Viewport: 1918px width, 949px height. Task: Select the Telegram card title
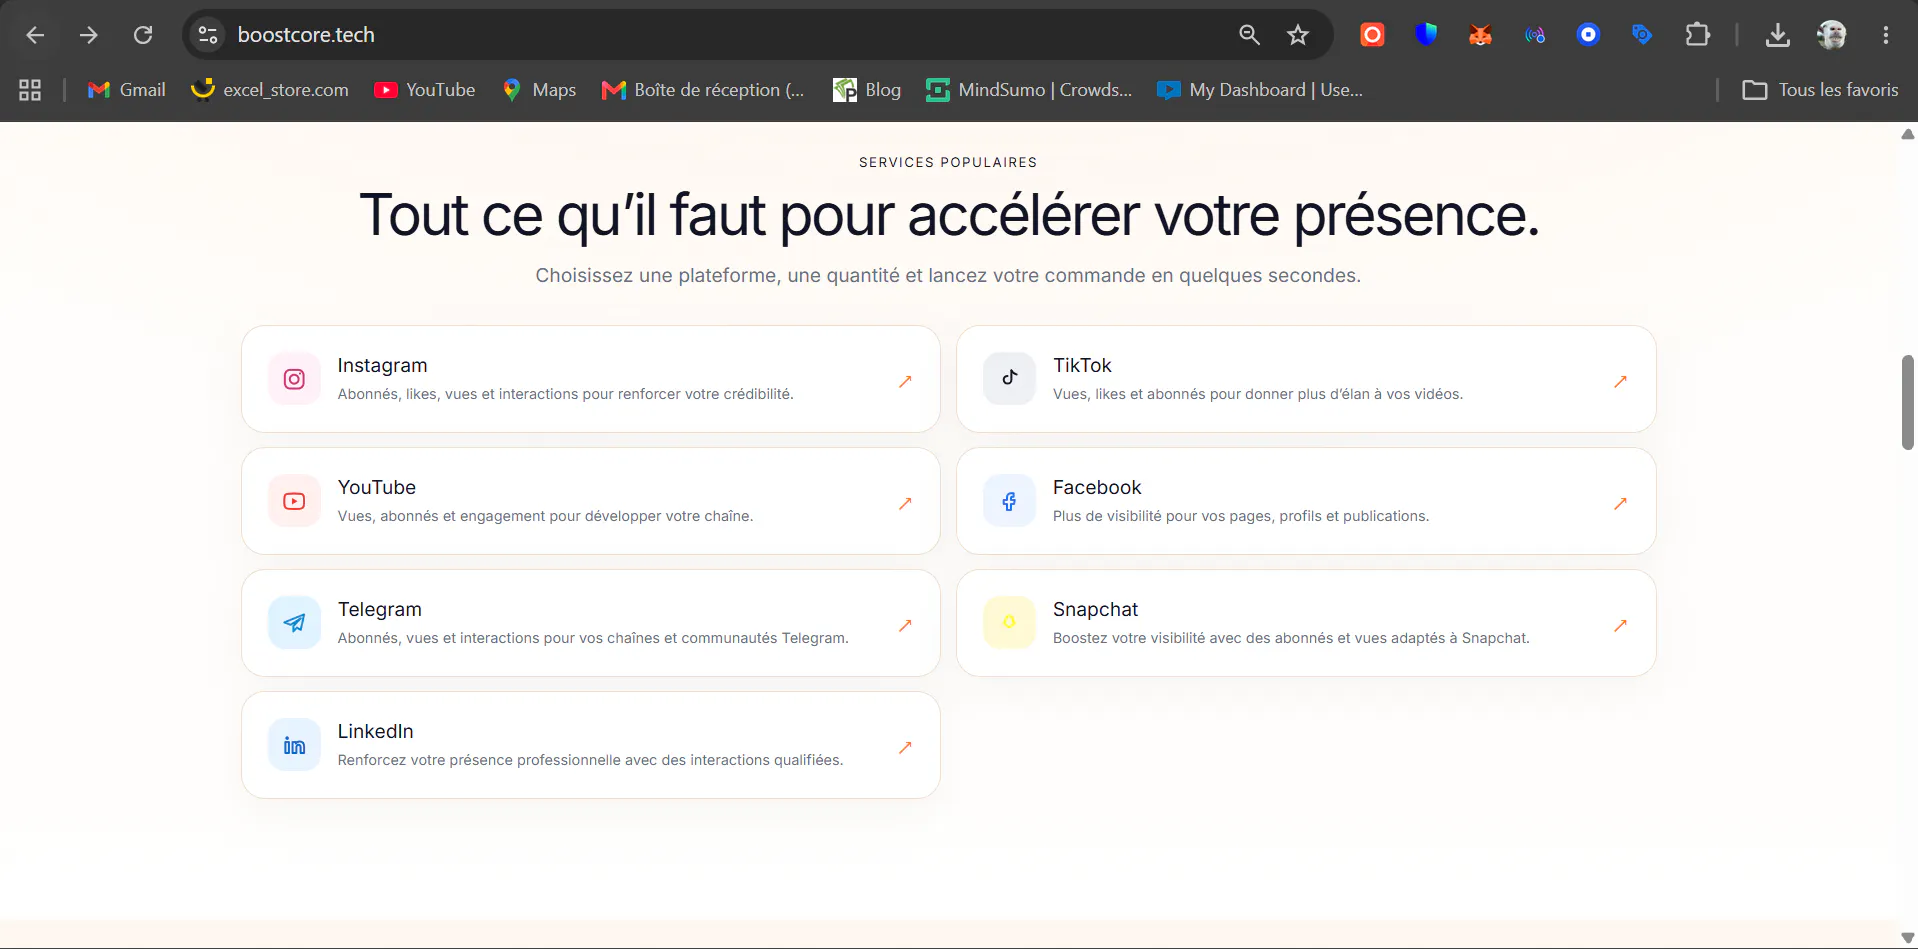(379, 609)
